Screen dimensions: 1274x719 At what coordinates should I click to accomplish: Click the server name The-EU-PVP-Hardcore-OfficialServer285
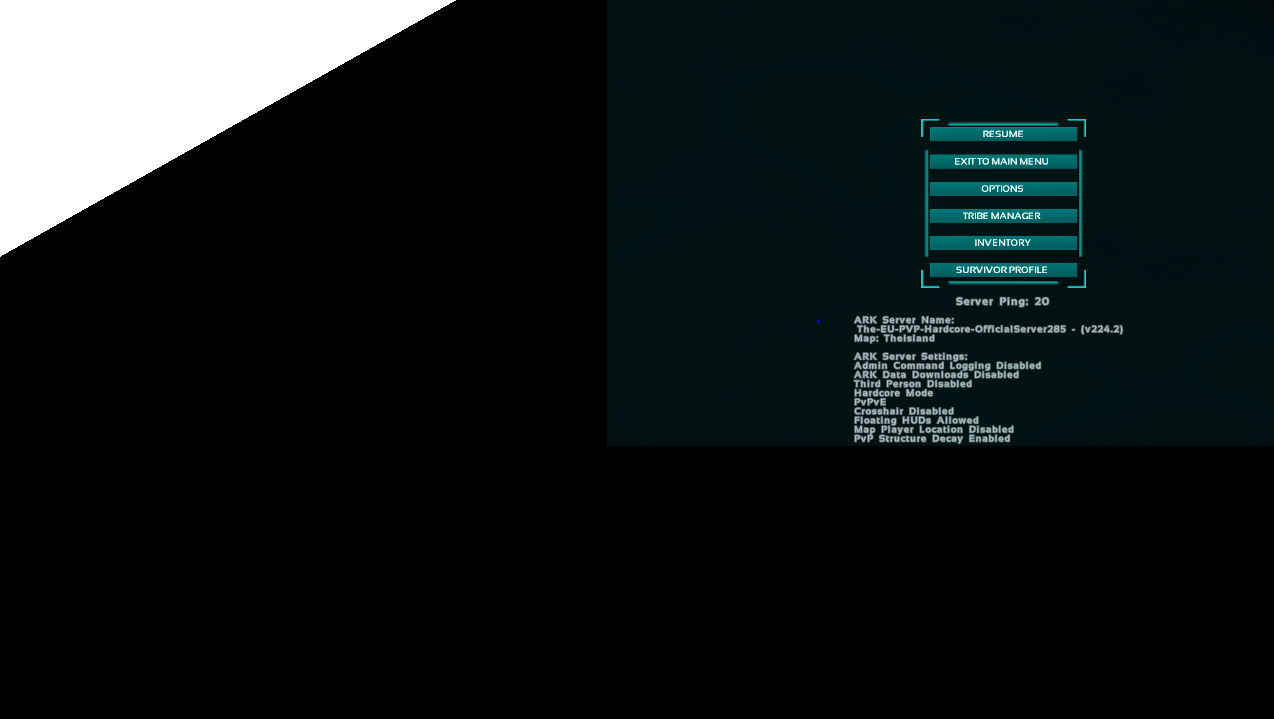pos(961,329)
